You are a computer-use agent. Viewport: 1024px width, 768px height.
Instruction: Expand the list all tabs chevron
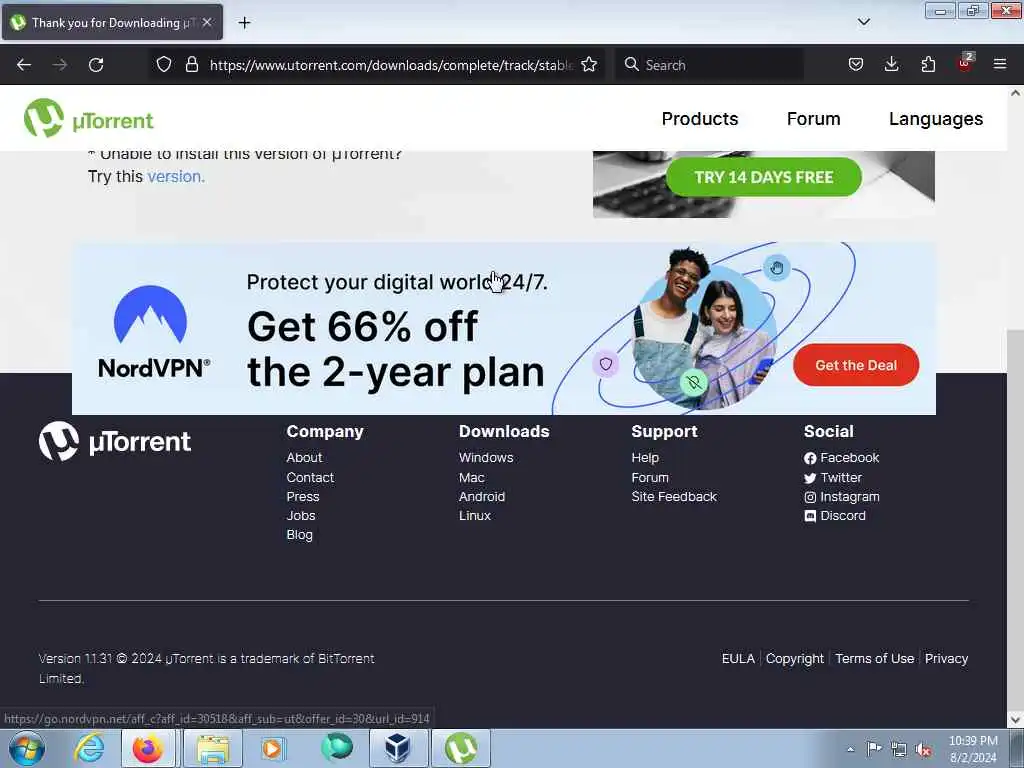click(863, 22)
